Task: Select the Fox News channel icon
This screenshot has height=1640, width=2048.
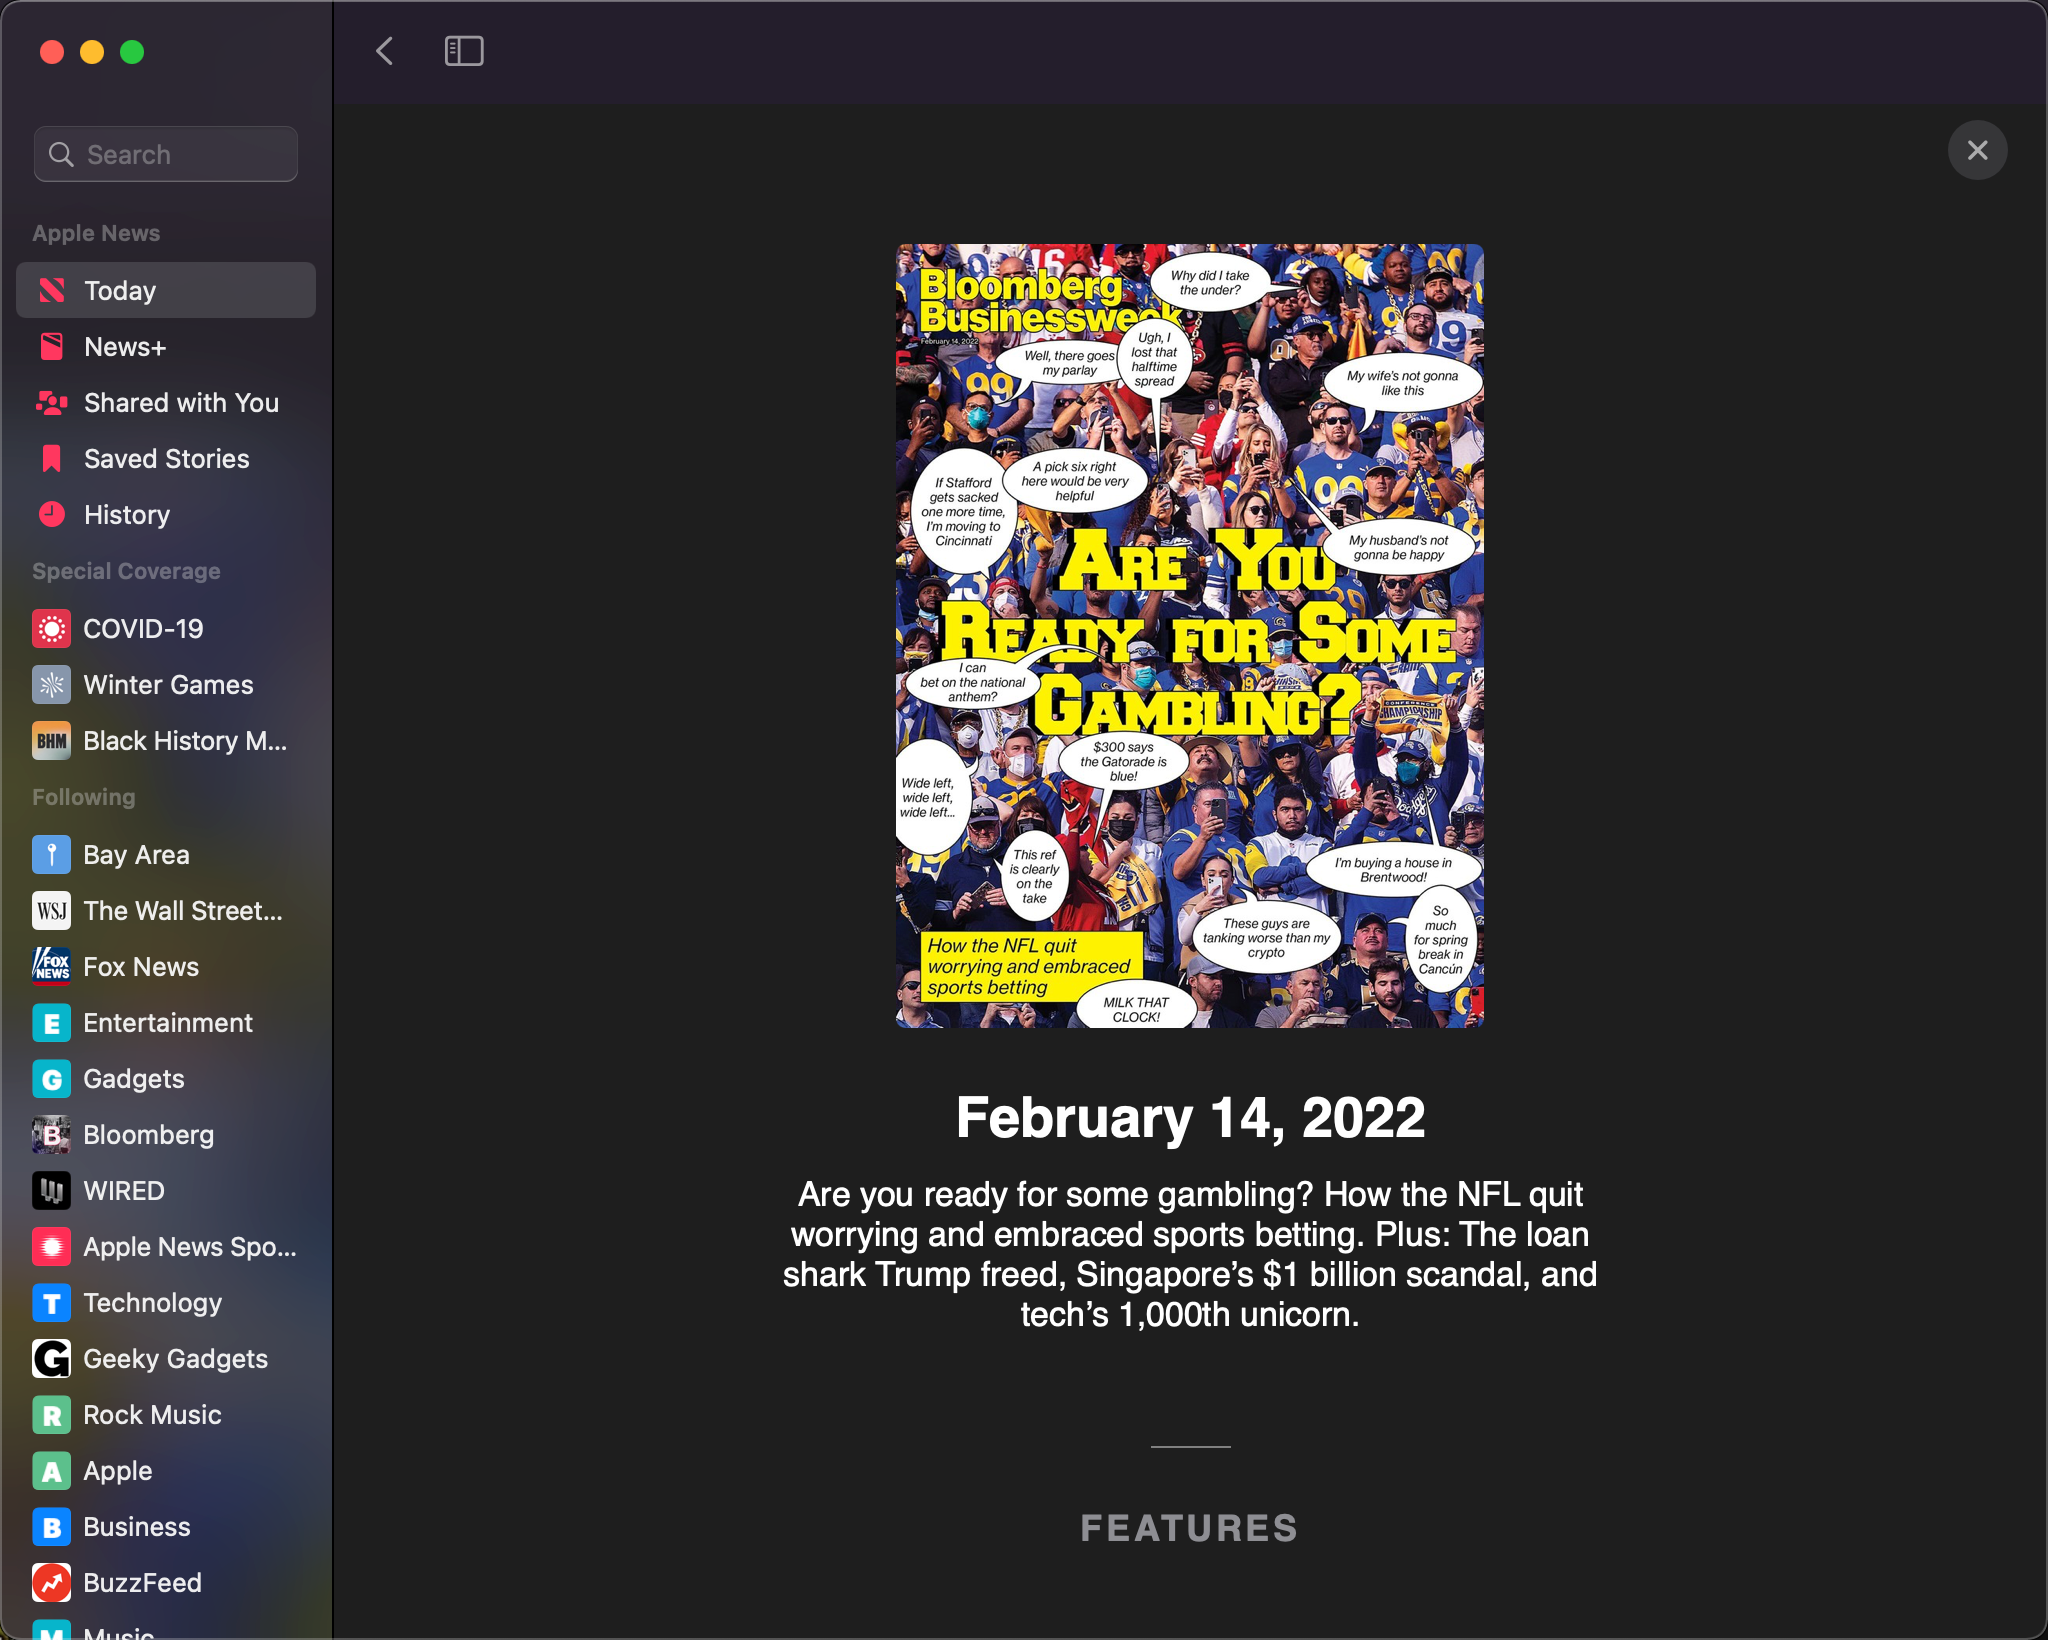Action: 51,967
